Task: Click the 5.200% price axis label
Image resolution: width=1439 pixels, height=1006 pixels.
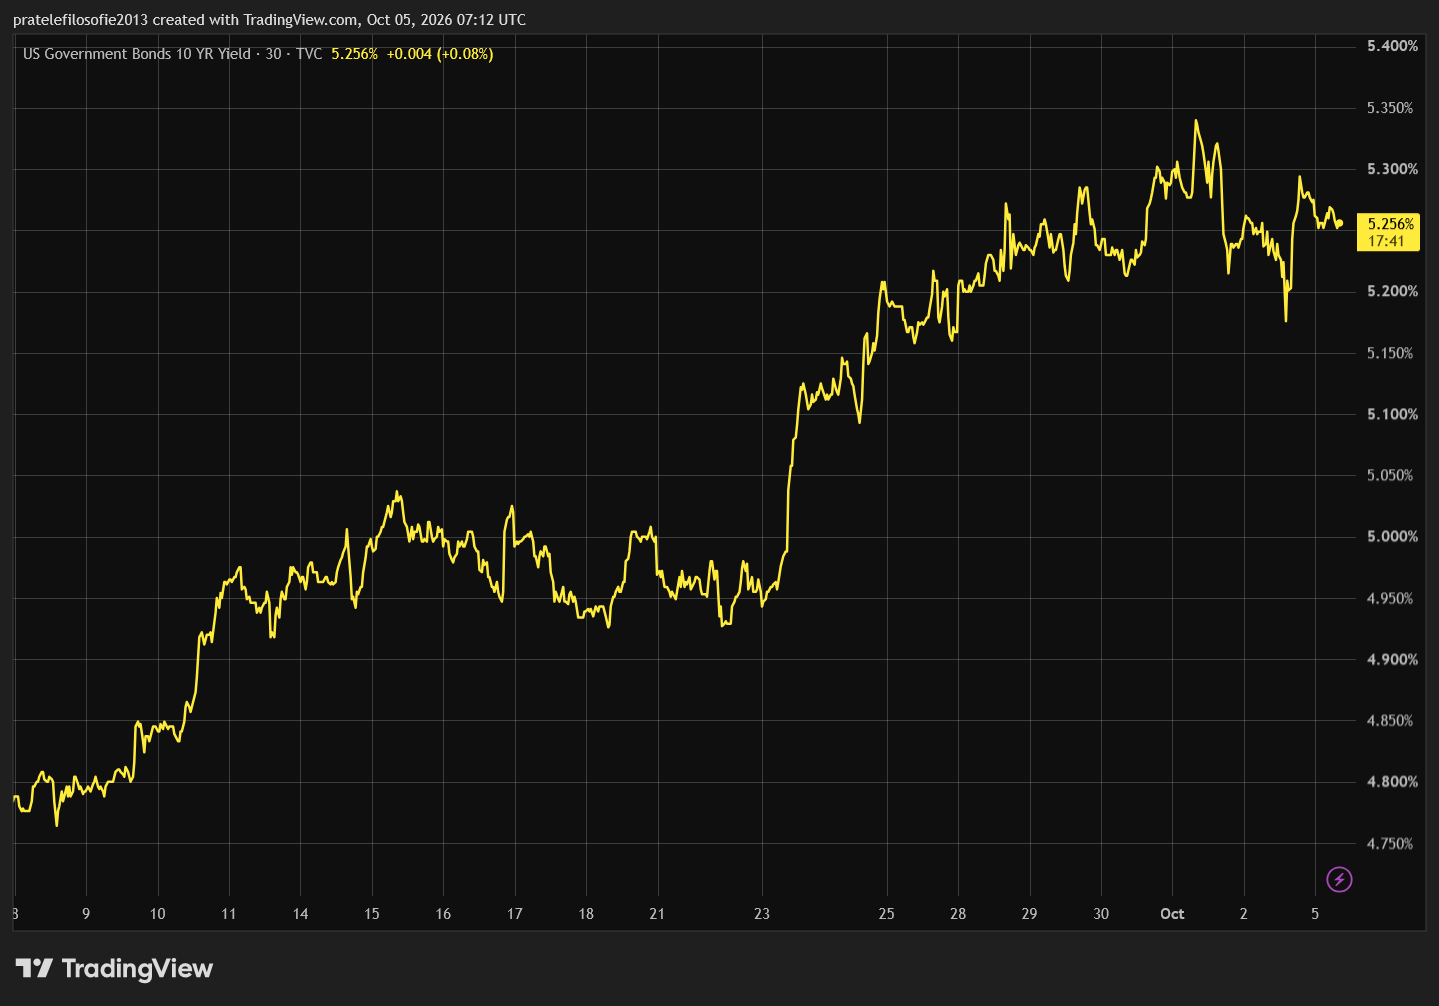Action: tap(1392, 291)
